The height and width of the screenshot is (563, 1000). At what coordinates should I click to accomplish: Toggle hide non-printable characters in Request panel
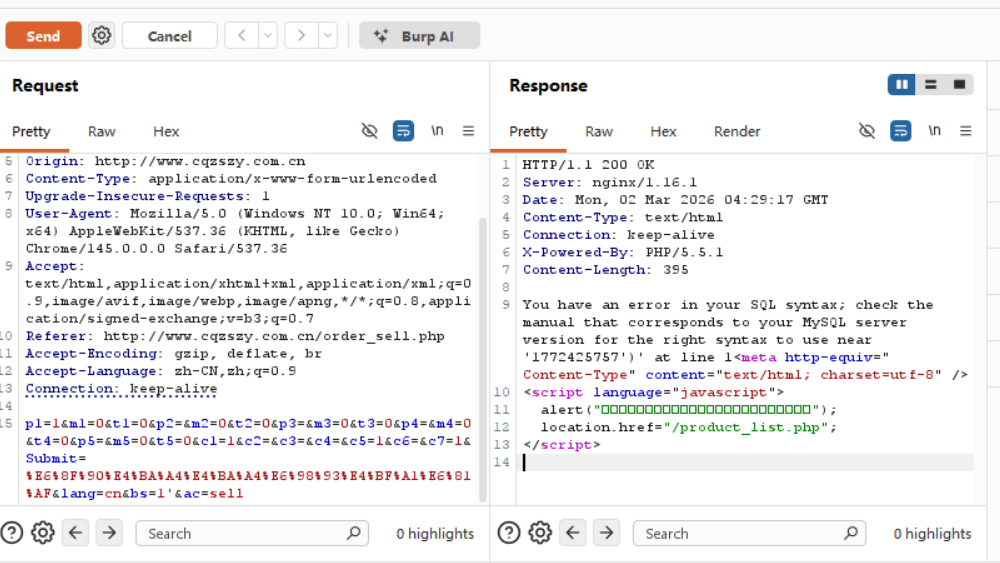tap(370, 131)
